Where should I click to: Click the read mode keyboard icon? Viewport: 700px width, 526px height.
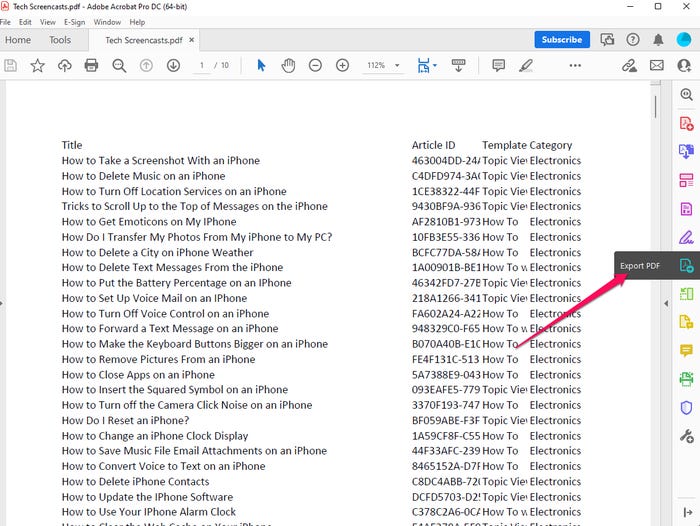tap(458, 65)
